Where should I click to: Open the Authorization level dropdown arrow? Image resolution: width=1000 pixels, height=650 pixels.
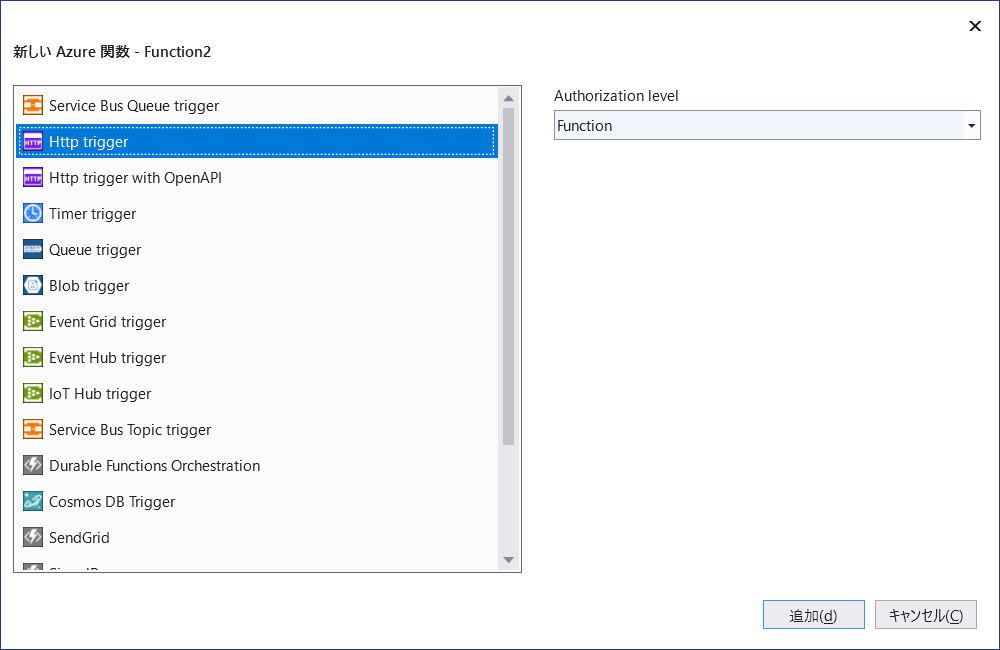pyautogui.click(x=971, y=126)
